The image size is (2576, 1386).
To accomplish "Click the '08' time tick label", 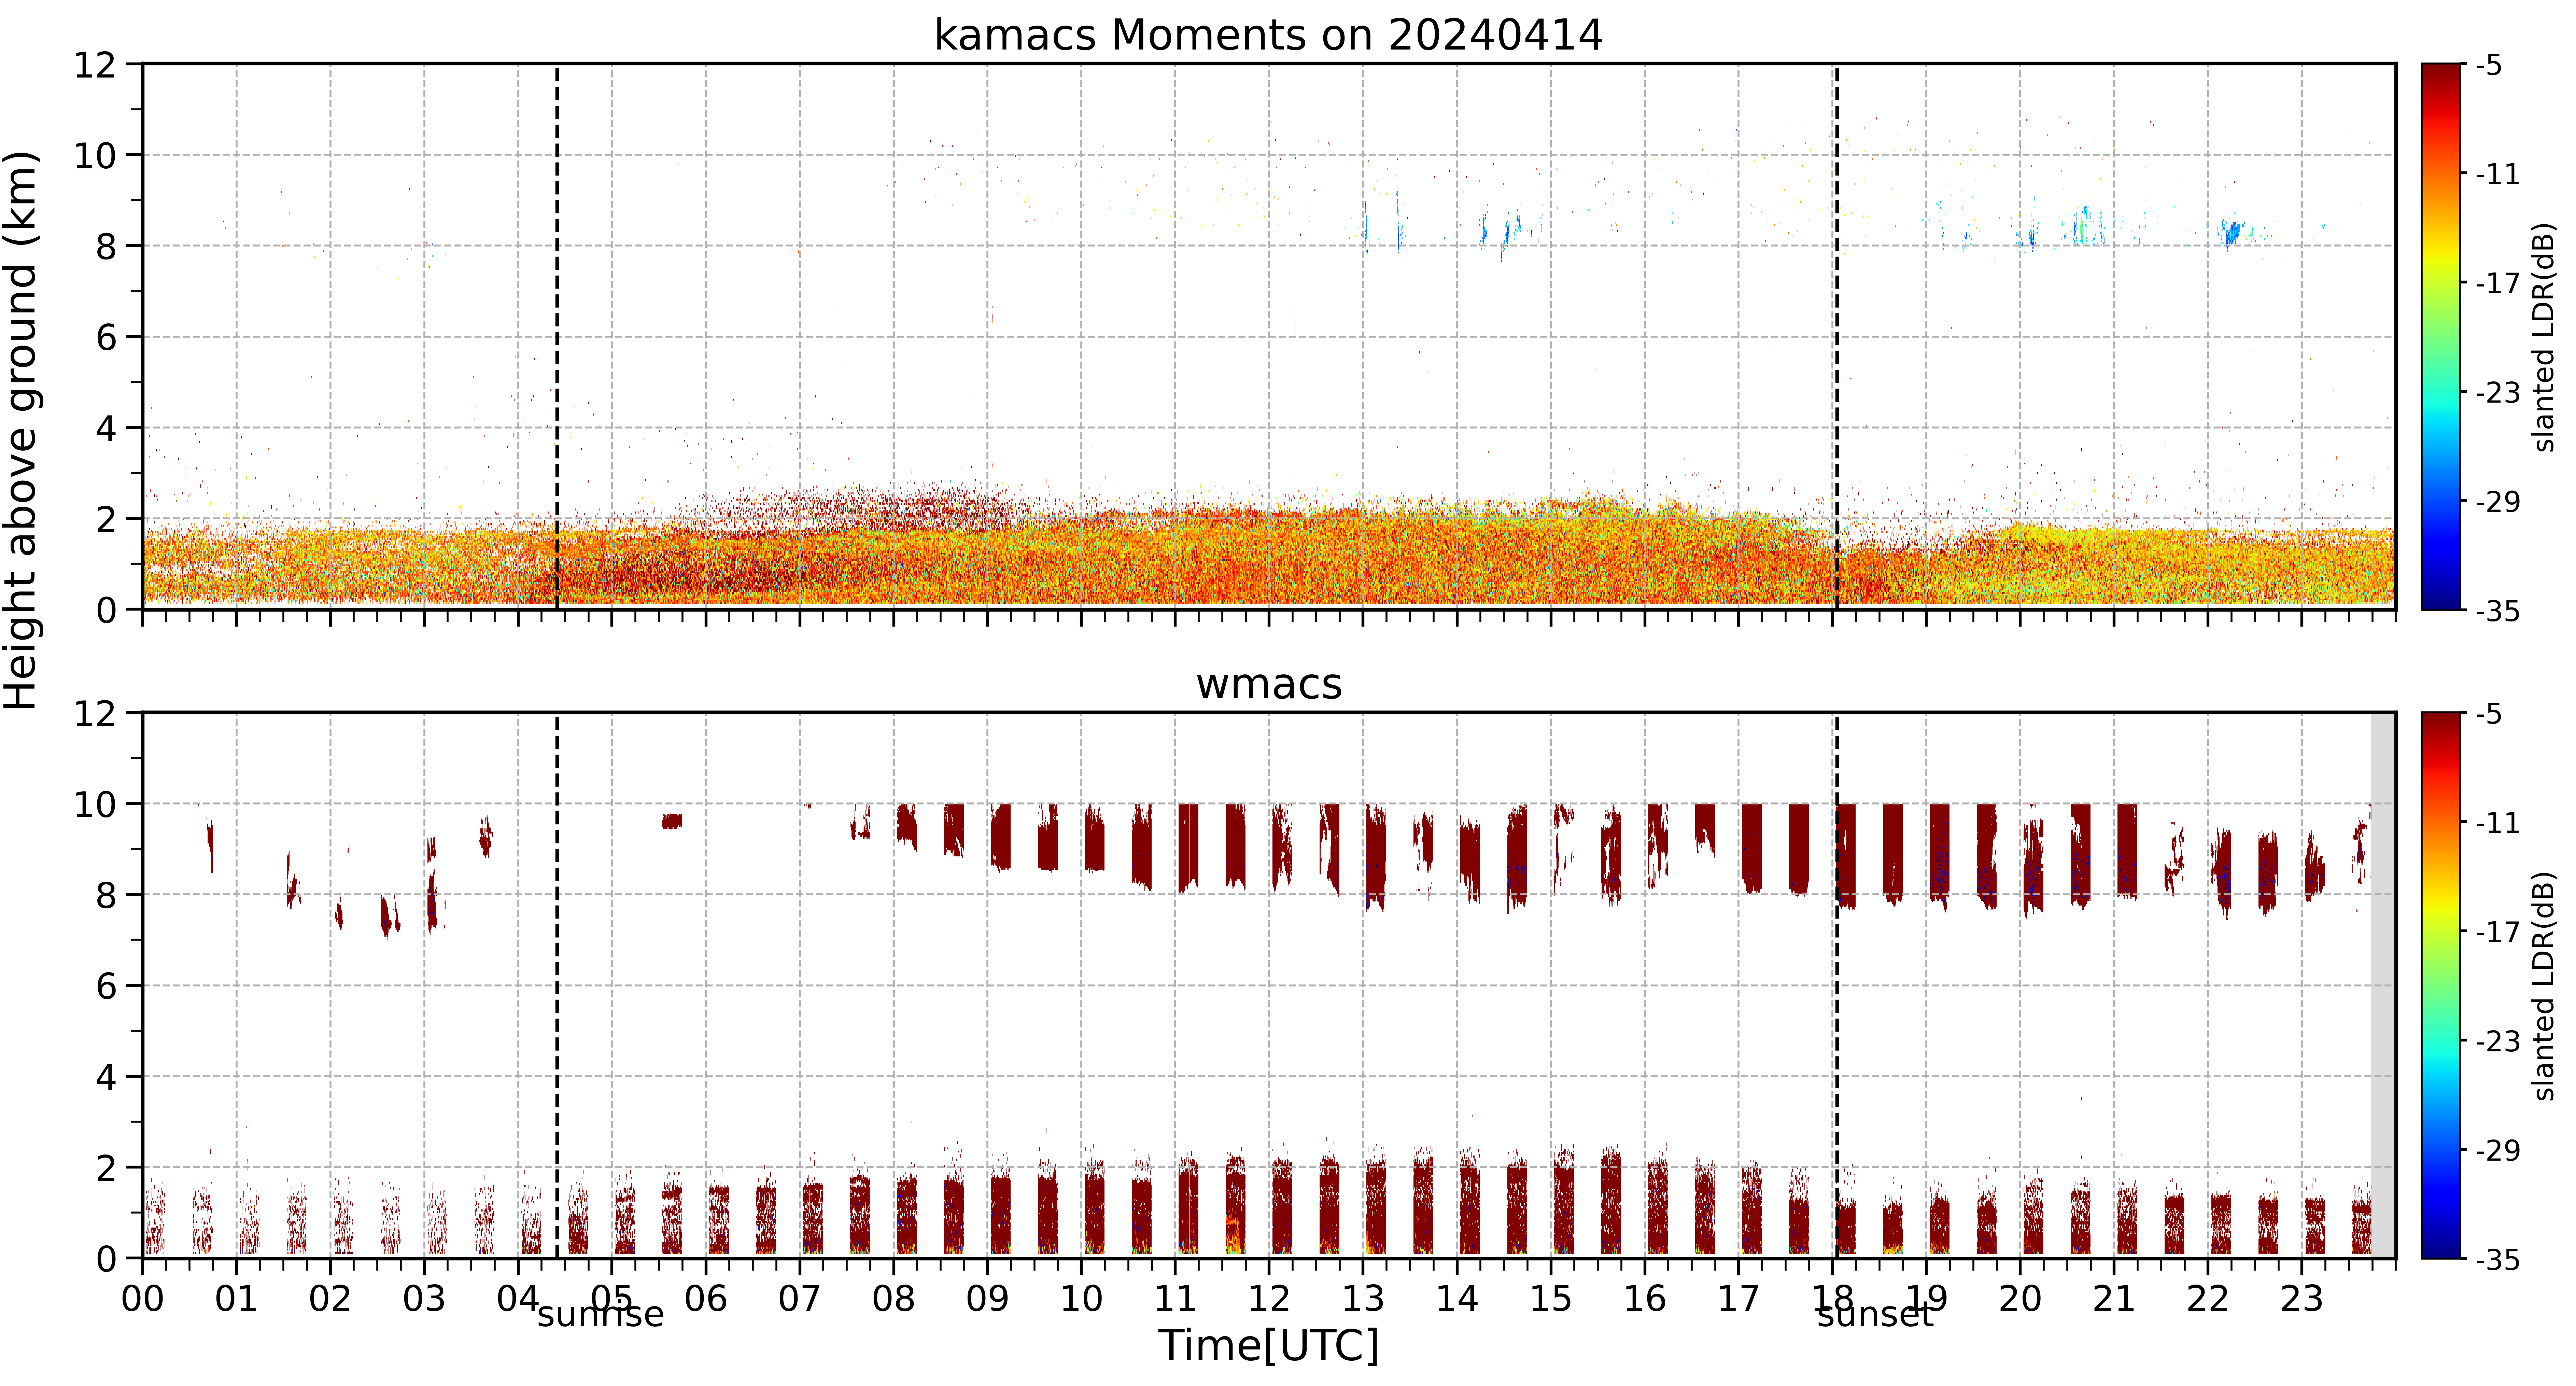I will [893, 1299].
